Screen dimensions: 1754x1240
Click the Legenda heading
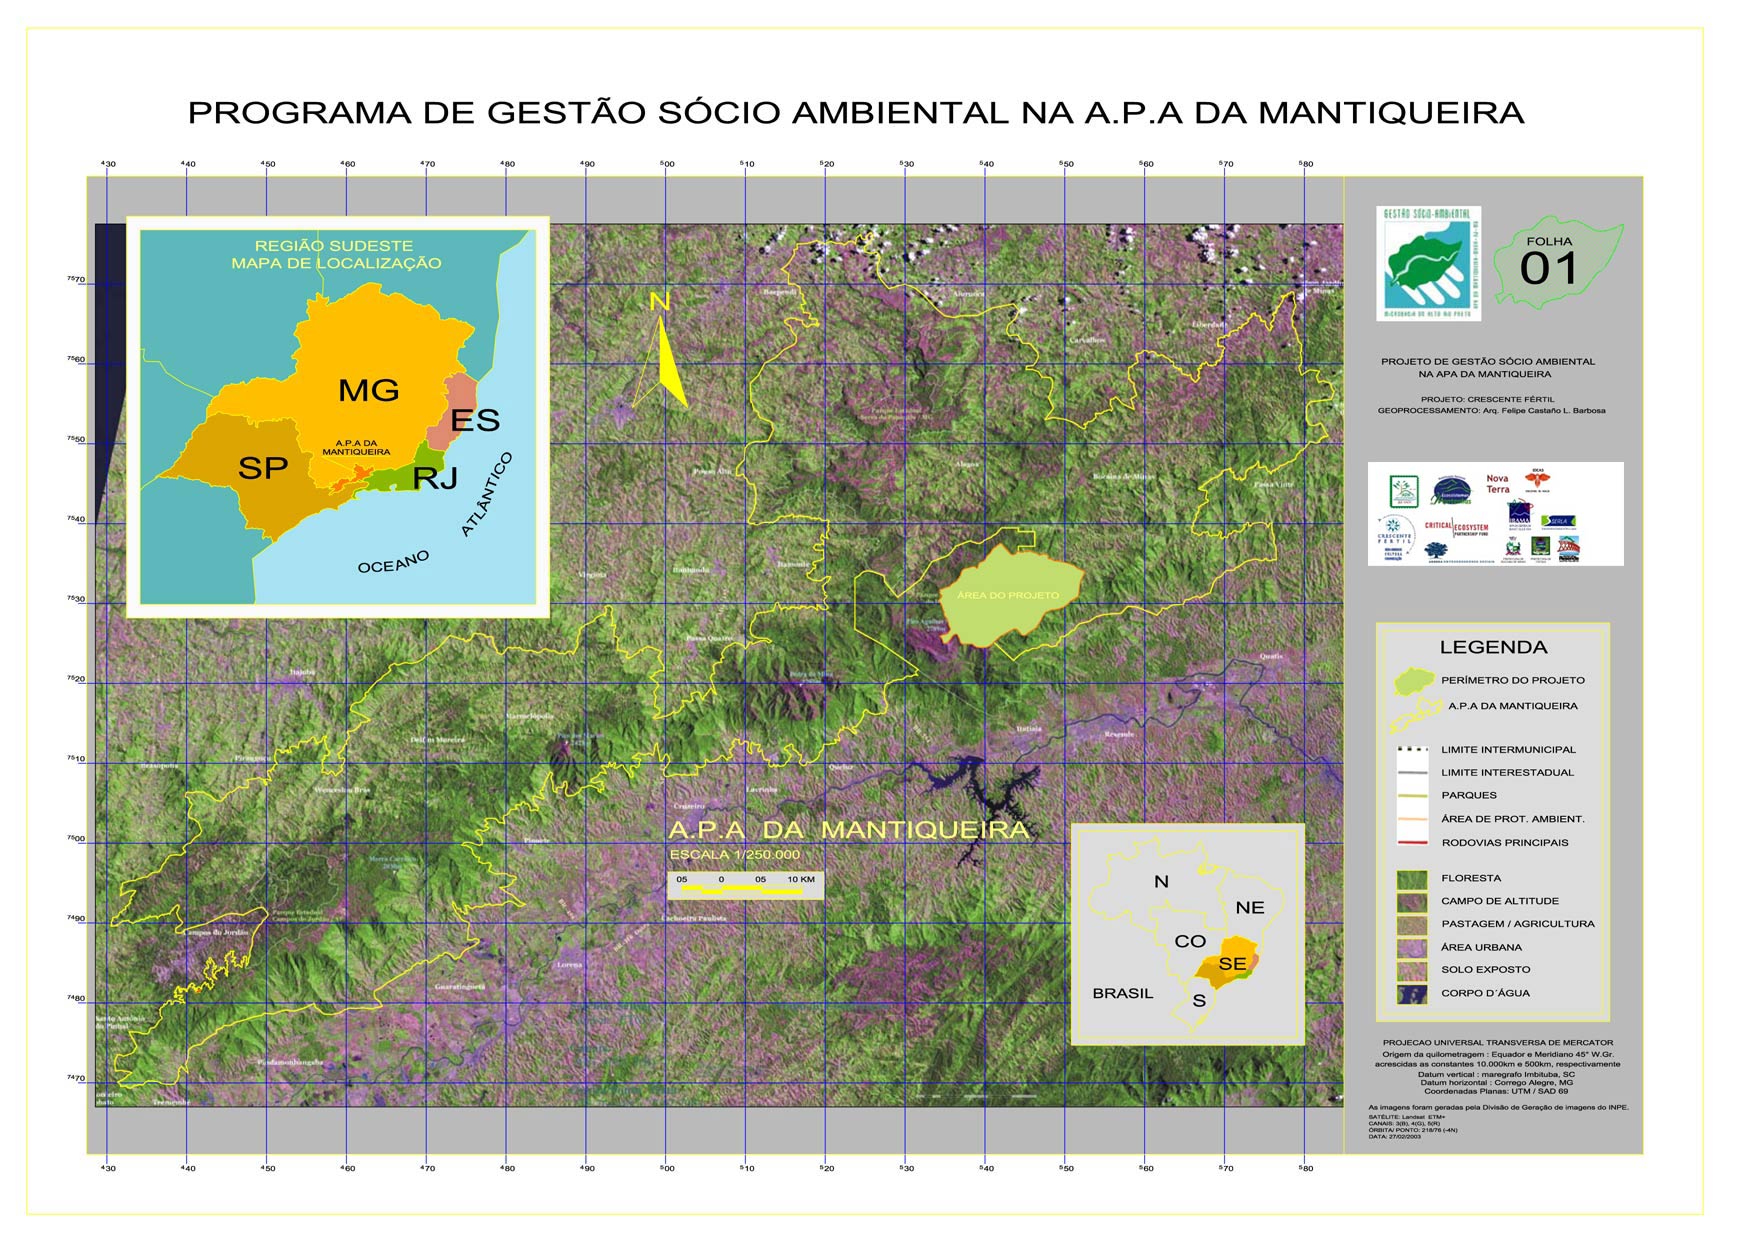(1492, 648)
